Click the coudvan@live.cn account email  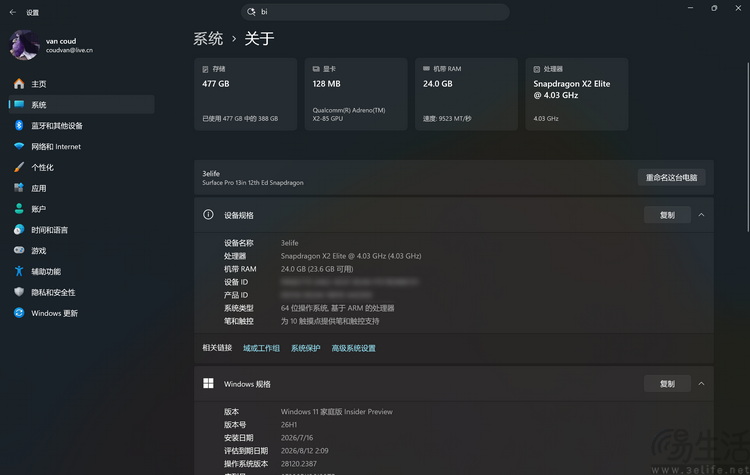point(69,50)
